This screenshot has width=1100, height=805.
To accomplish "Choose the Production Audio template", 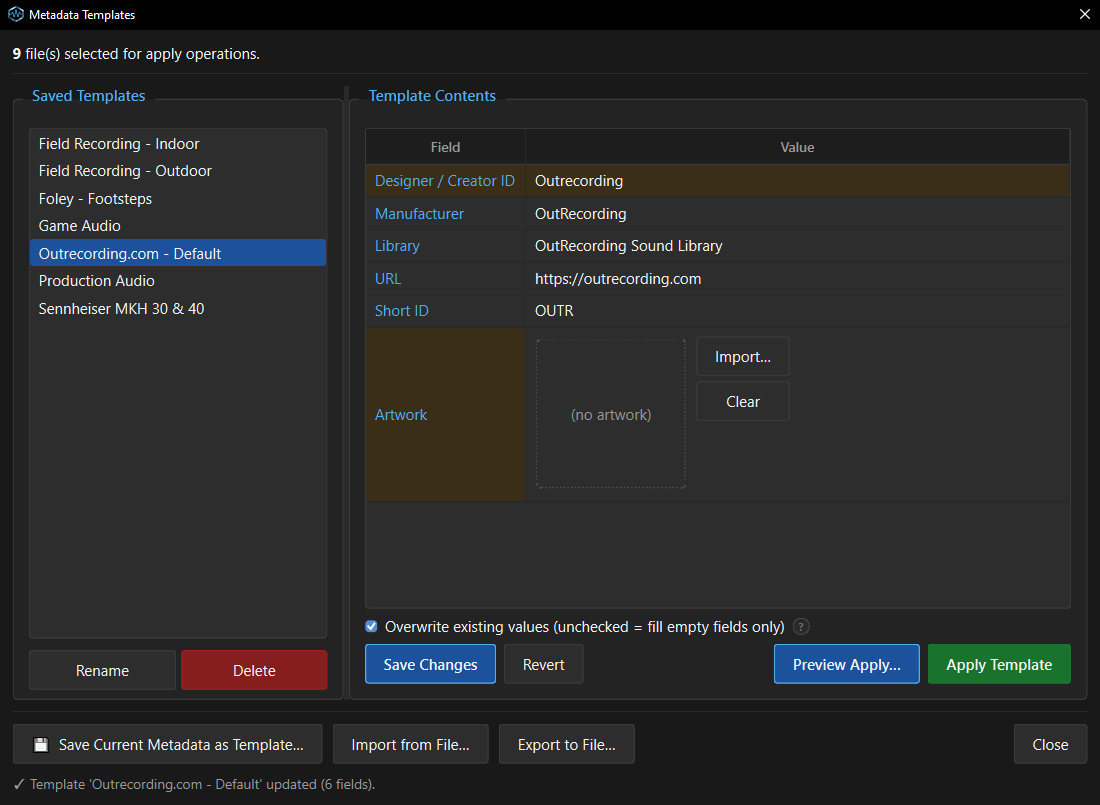I will pyautogui.click(x=178, y=281).
